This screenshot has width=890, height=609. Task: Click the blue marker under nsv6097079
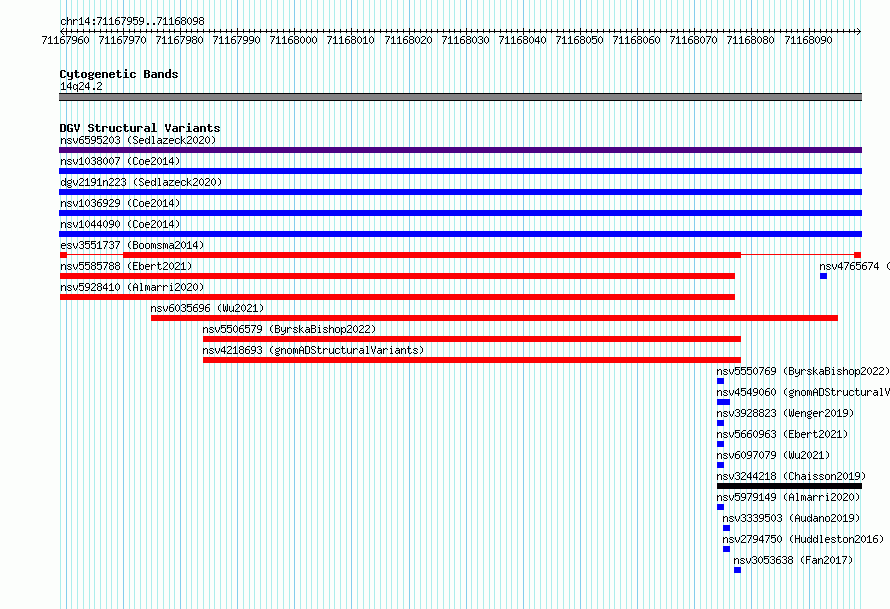pos(720,465)
